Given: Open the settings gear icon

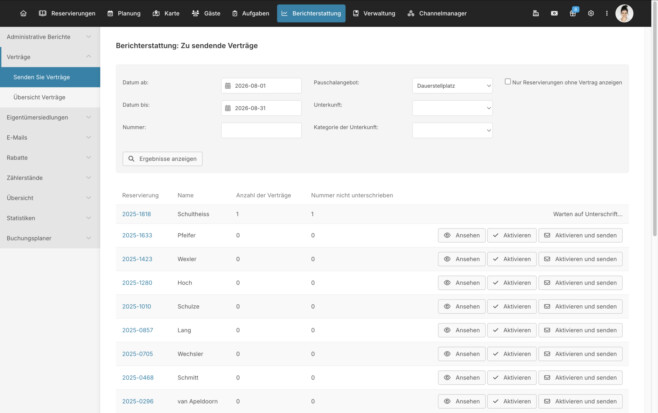Looking at the screenshot, I should (591, 13).
